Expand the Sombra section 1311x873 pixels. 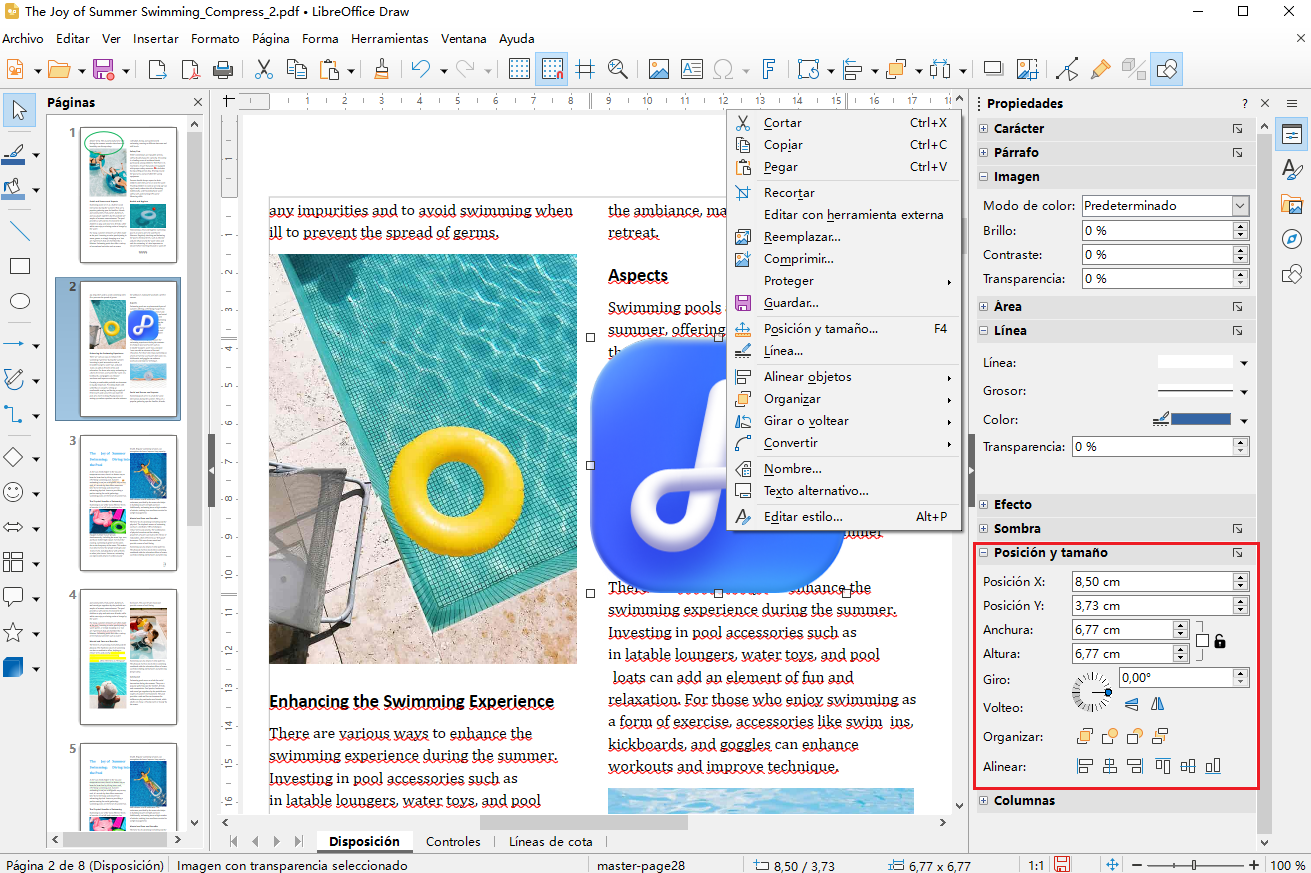pos(984,528)
